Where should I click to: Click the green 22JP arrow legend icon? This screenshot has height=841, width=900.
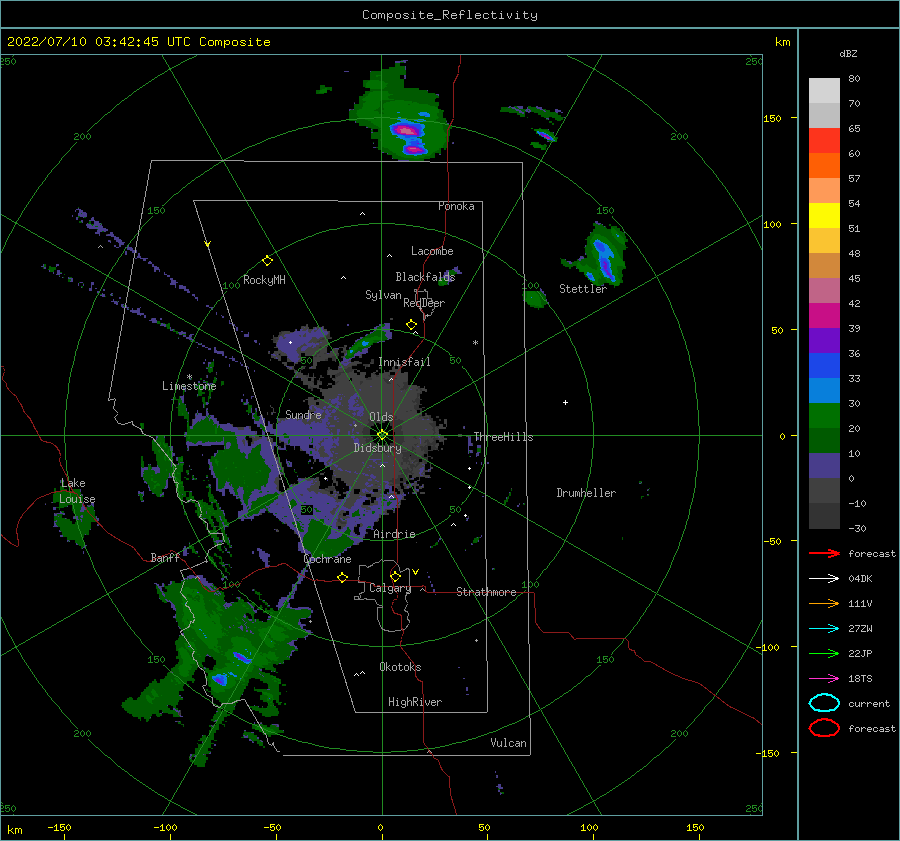(824, 653)
